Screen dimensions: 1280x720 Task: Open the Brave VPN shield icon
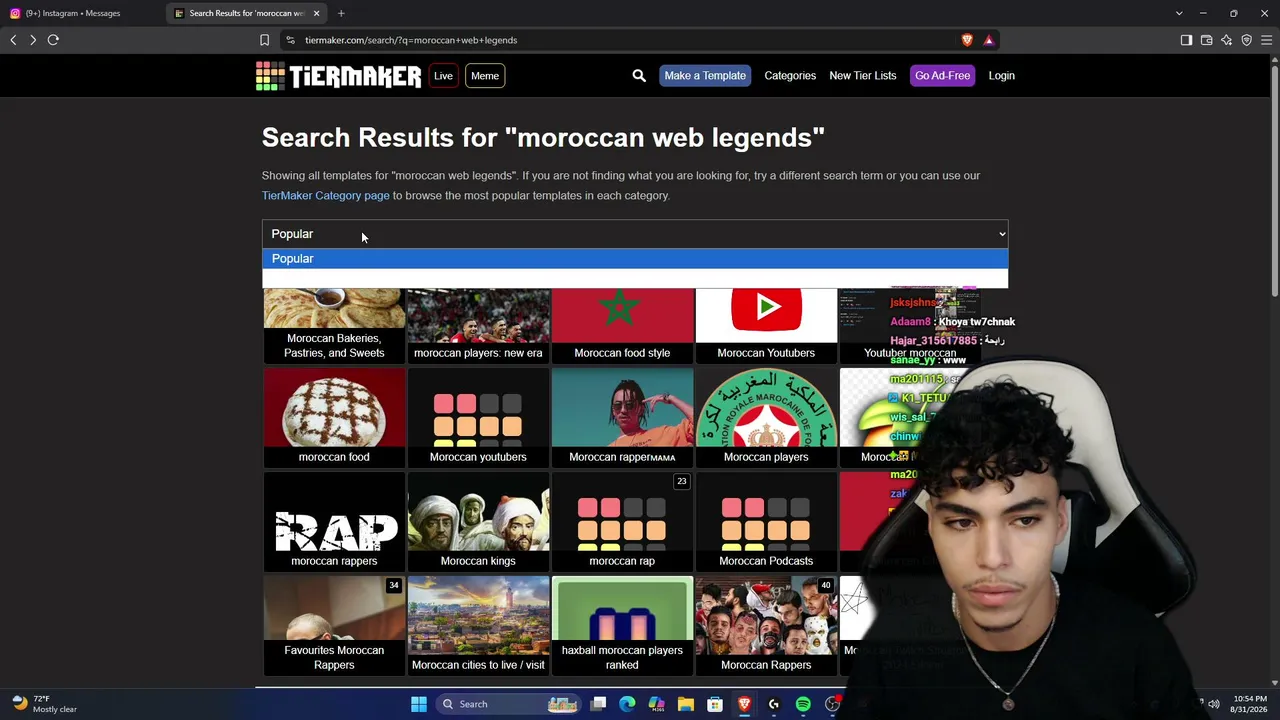tap(1246, 40)
